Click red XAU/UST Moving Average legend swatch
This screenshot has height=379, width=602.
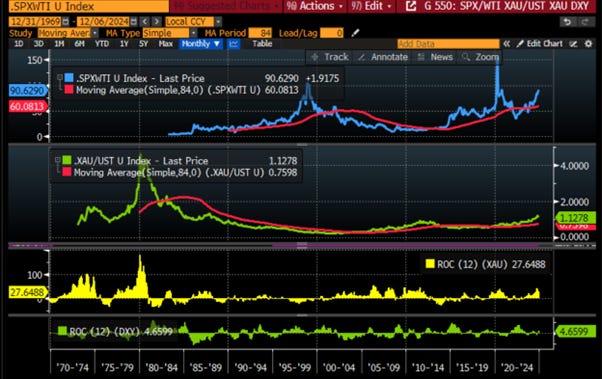tap(67, 172)
